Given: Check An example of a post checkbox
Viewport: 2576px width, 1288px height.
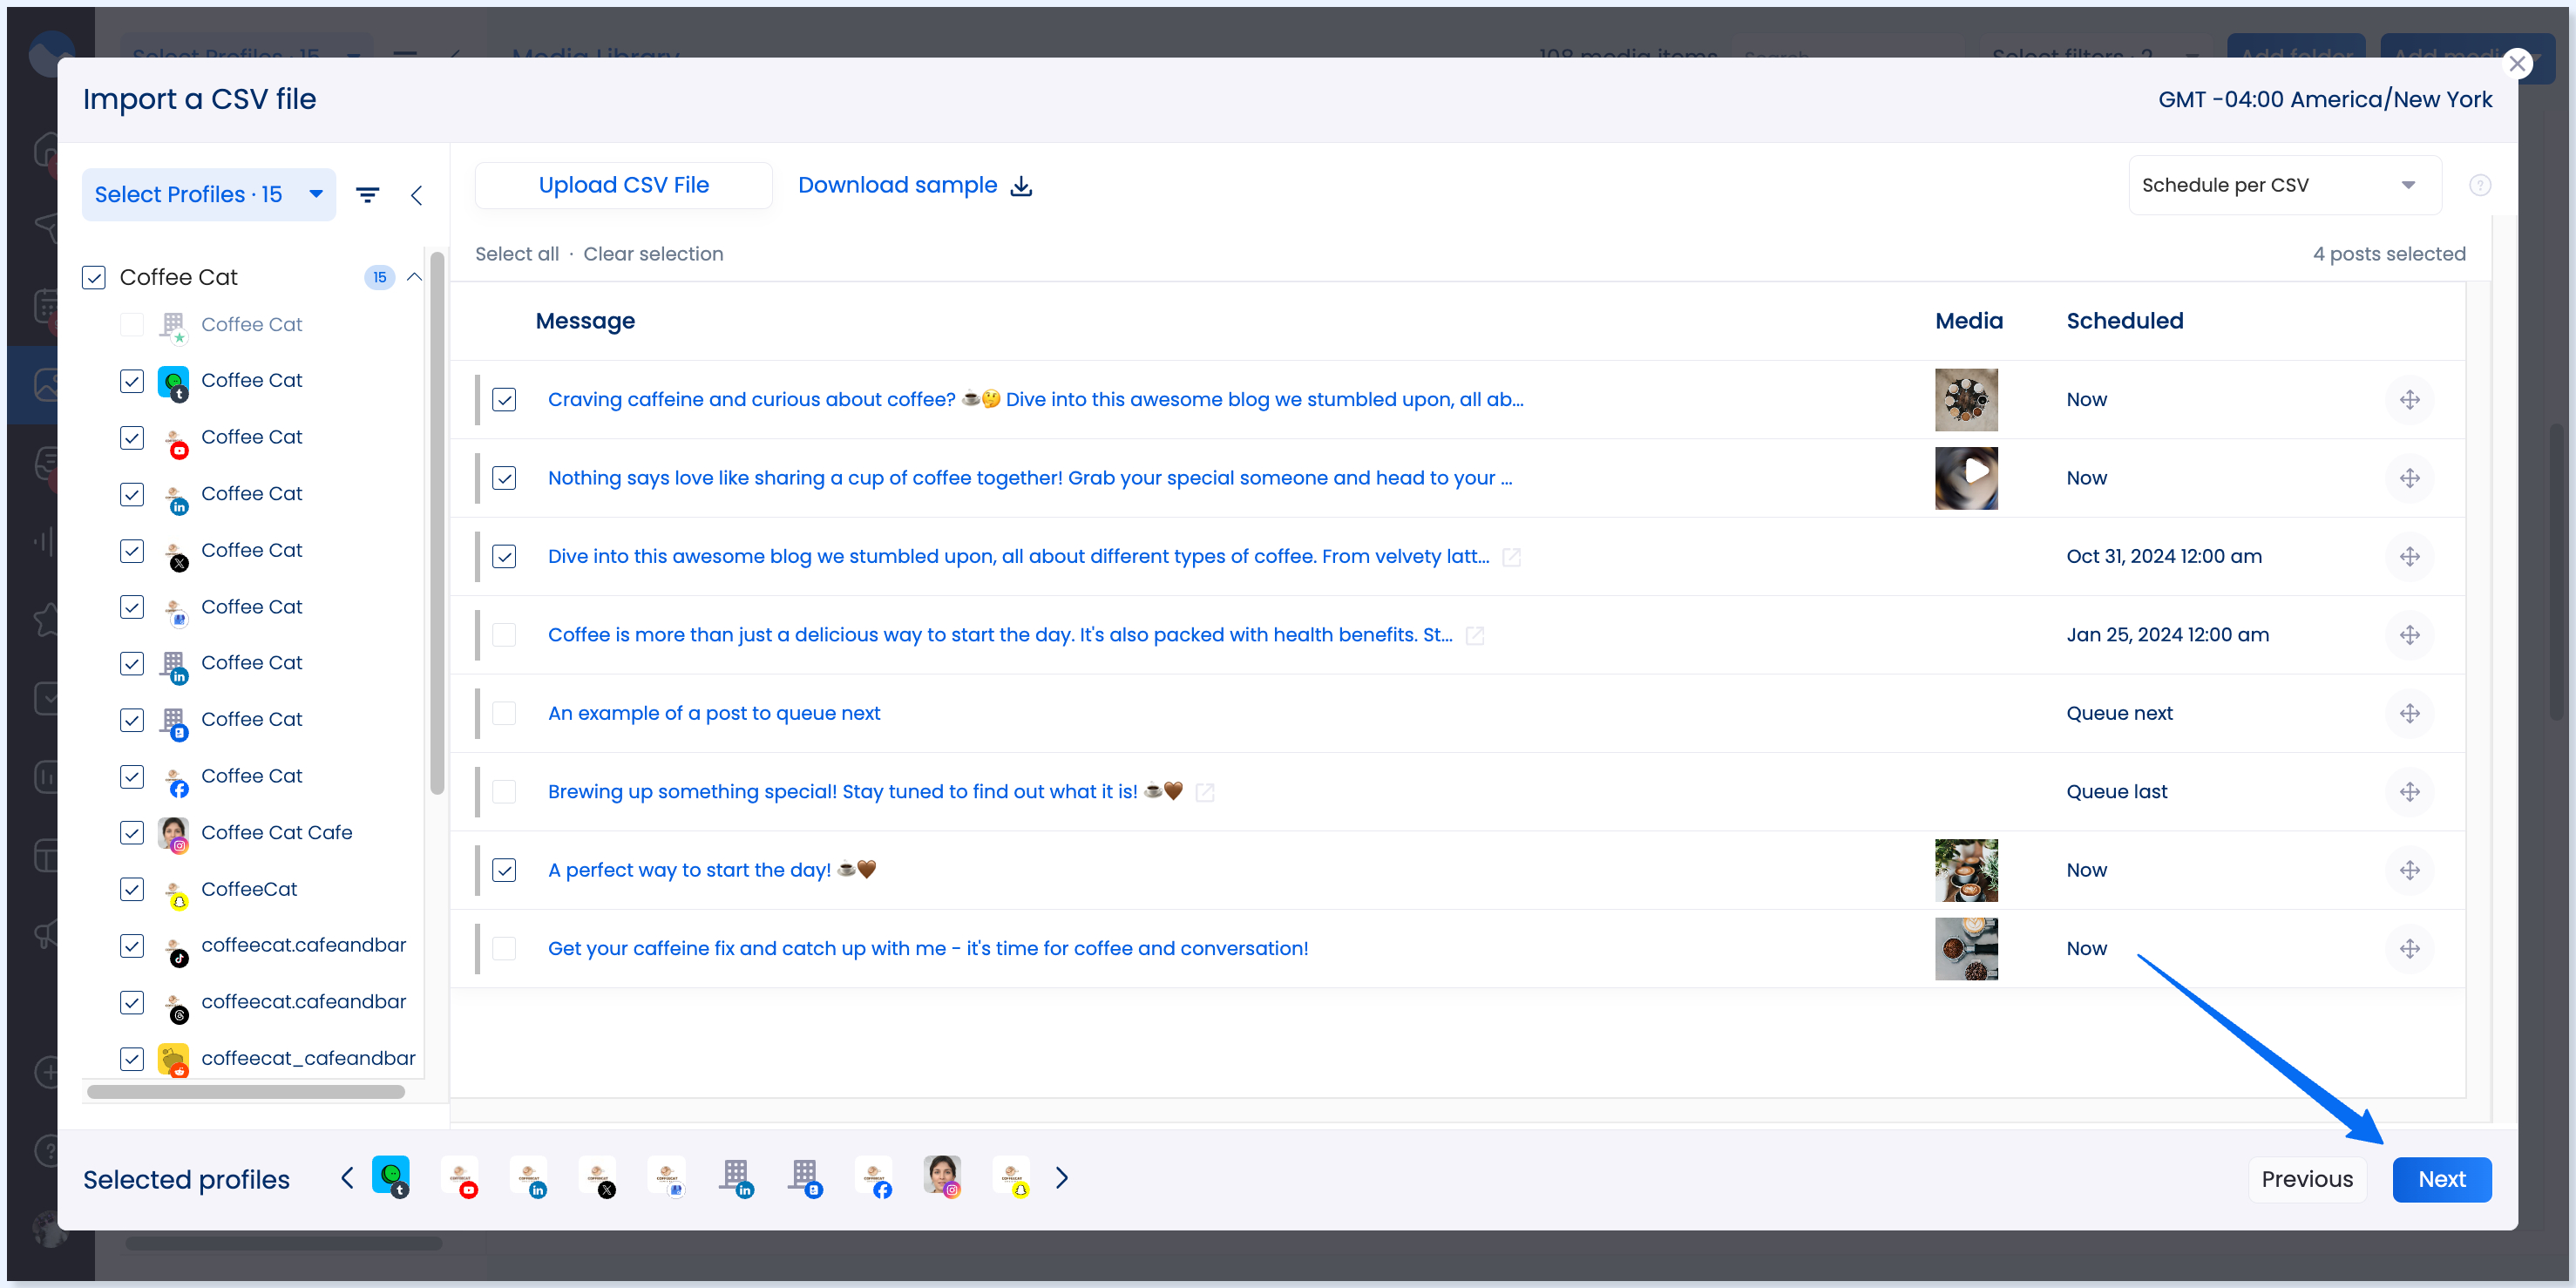Looking at the screenshot, I should [x=504, y=714].
